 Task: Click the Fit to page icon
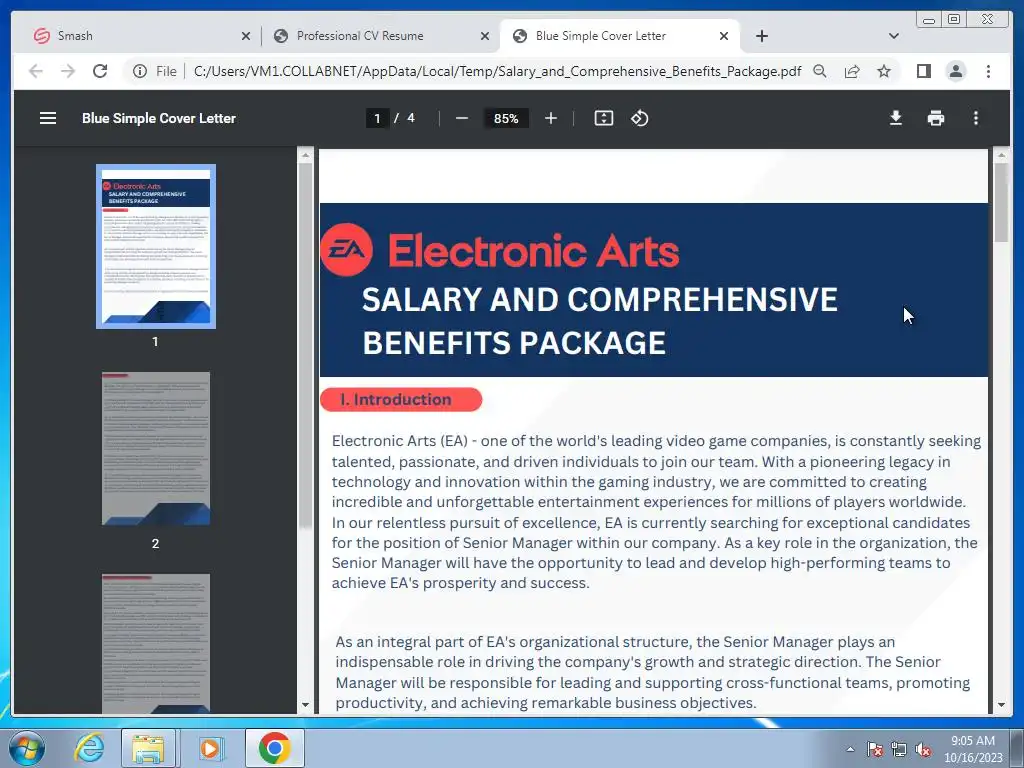(x=603, y=118)
